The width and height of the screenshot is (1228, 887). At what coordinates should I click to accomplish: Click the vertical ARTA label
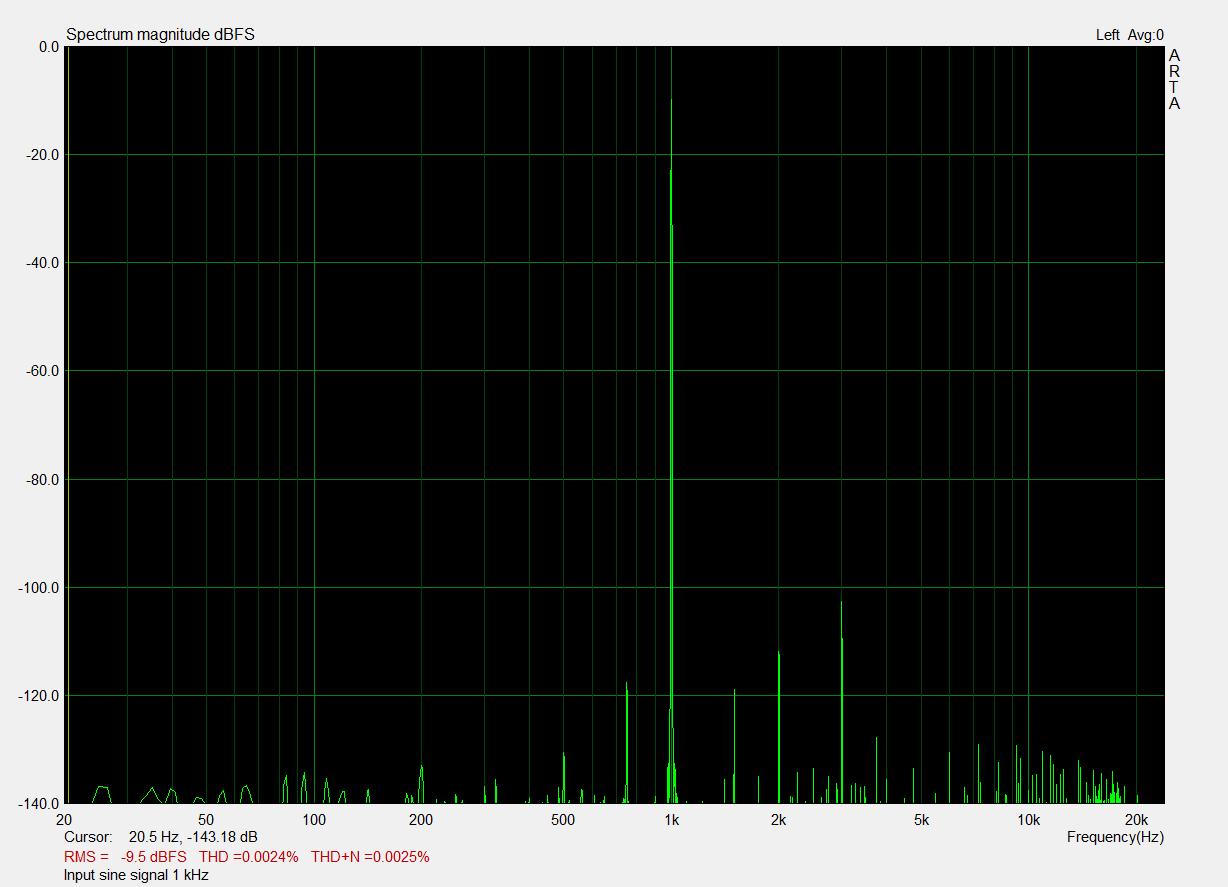click(1174, 79)
